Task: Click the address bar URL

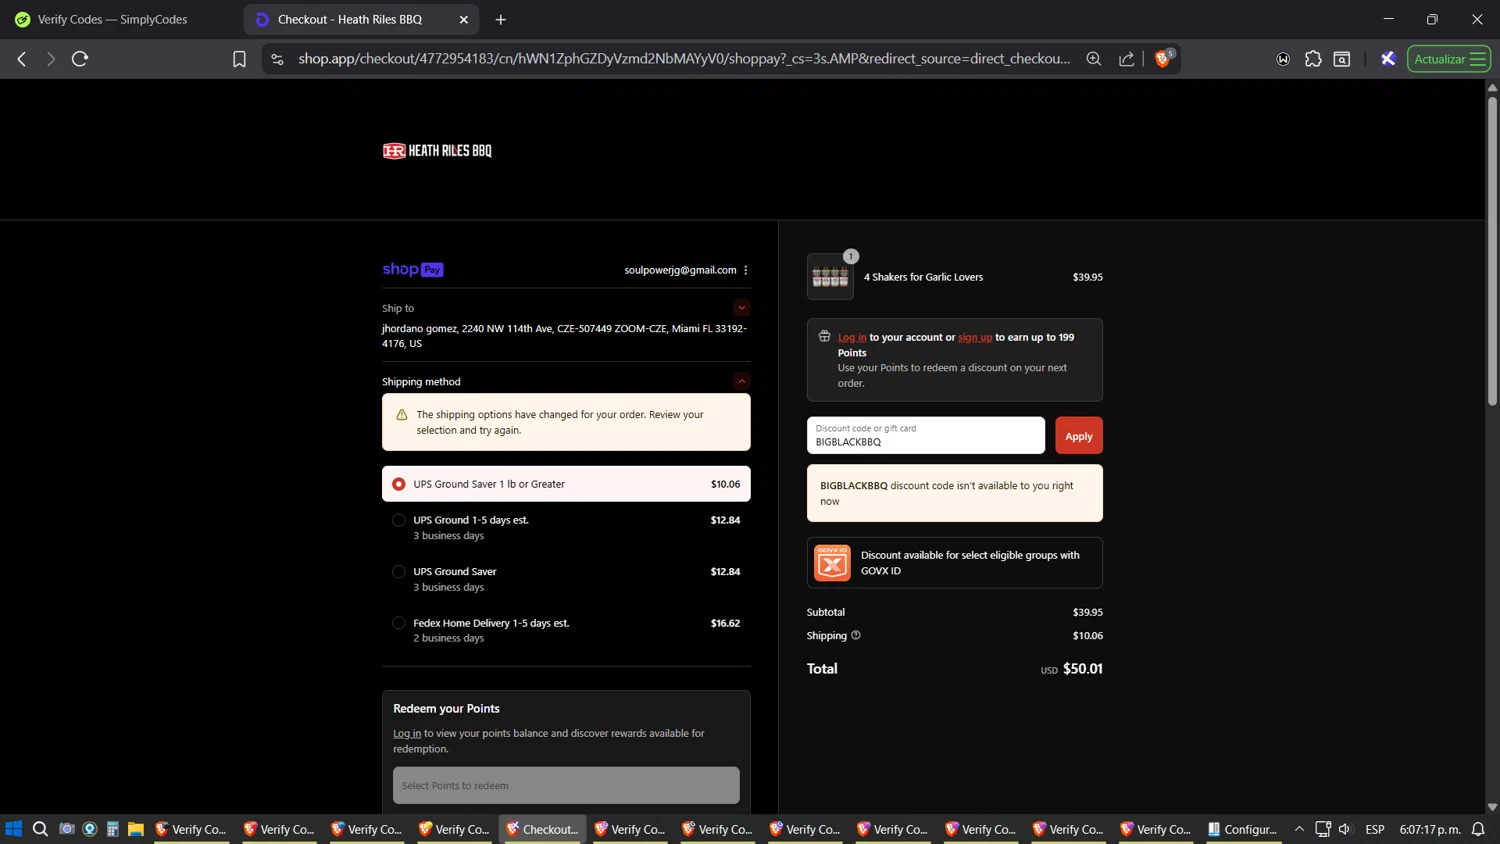Action: click(x=684, y=59)
